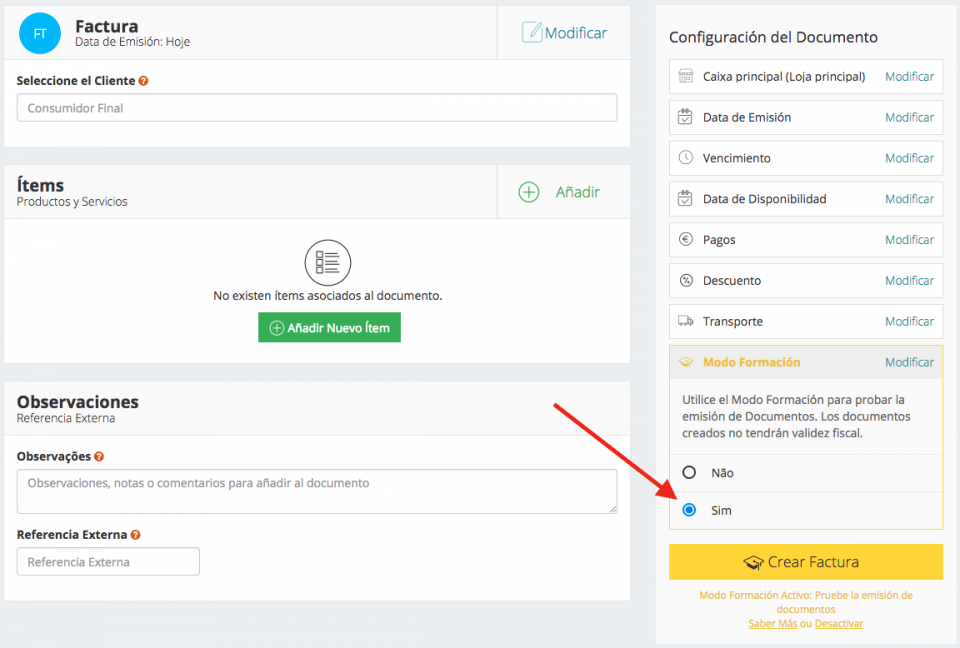Click the calendar icon beside Data de Disponibilidad

tap(686, 198)
